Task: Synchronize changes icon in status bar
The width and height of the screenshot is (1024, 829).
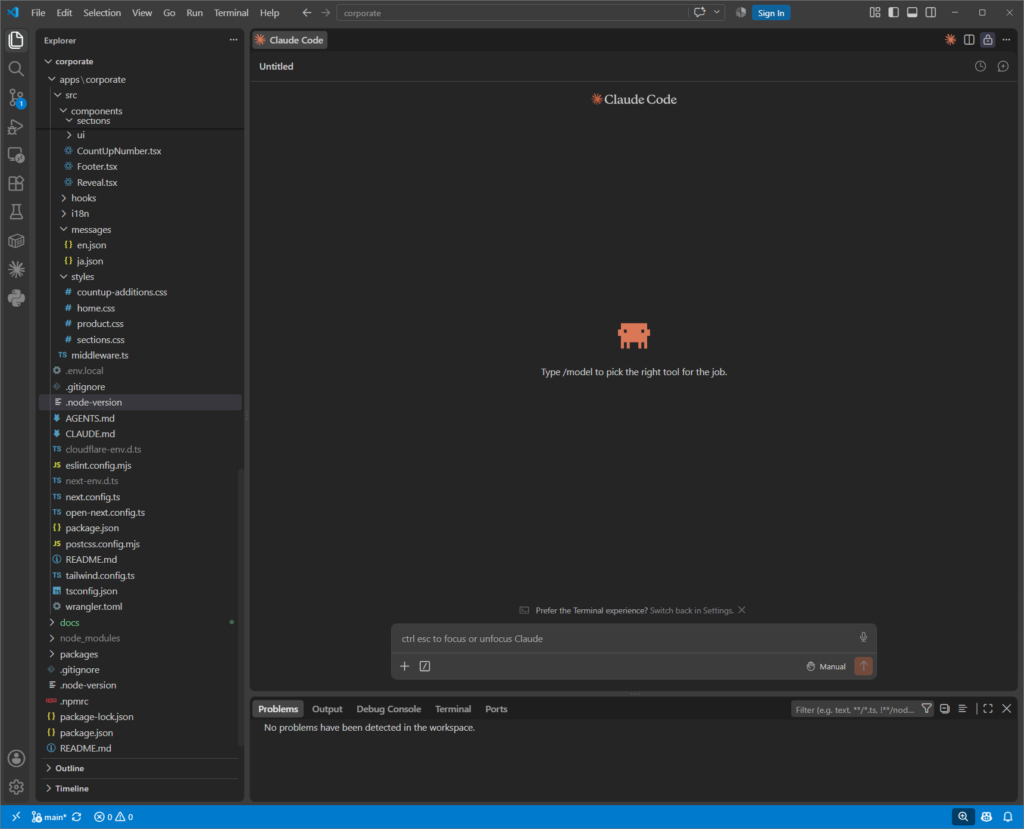Action: click(x=76, y=817)
